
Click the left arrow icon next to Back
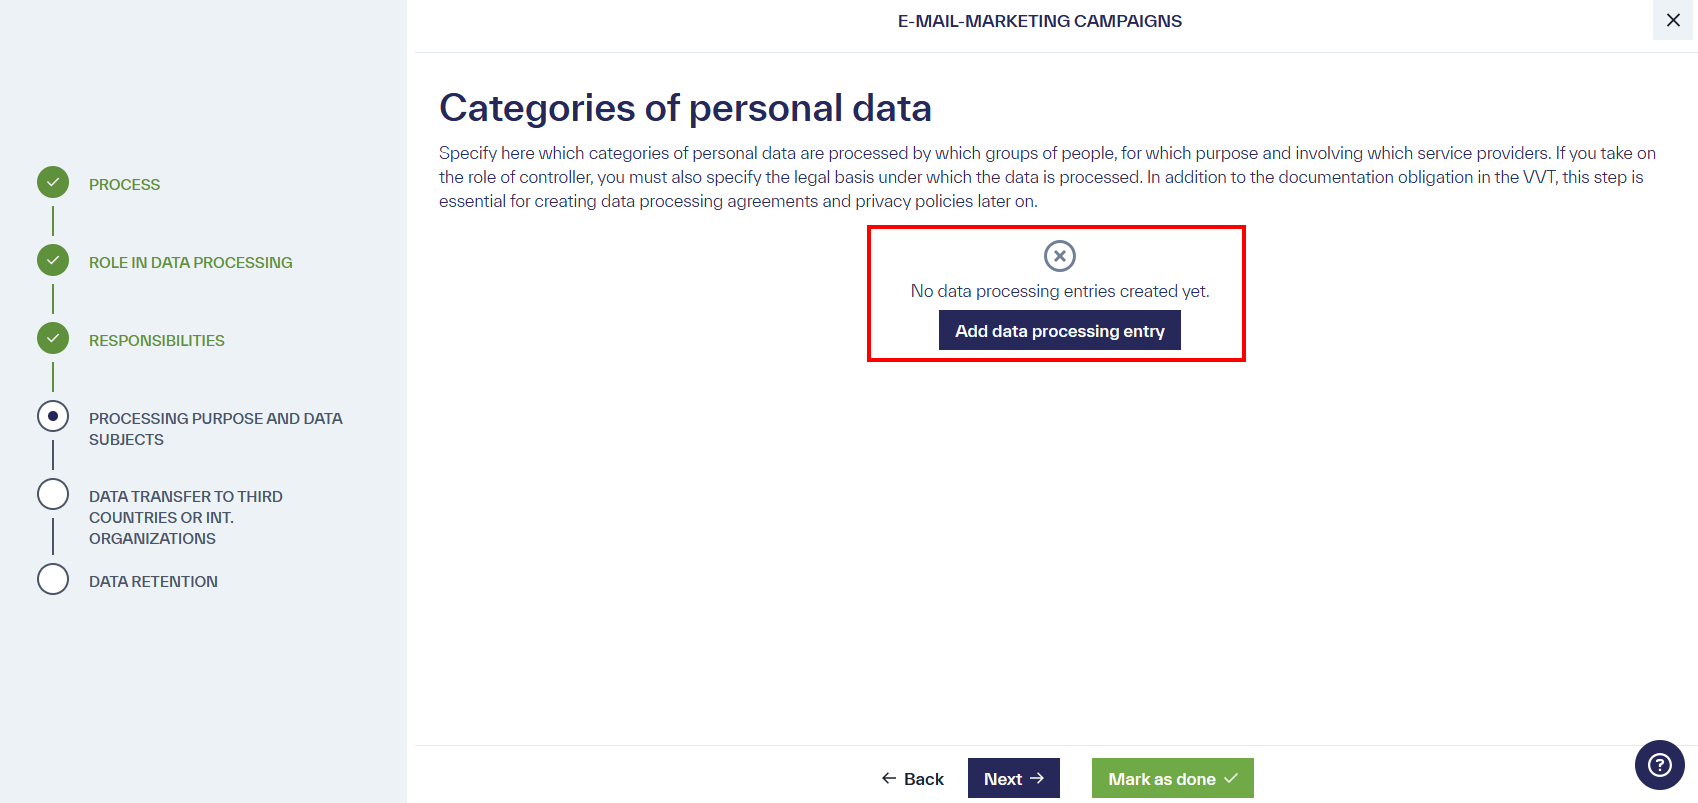pos(888,777)
